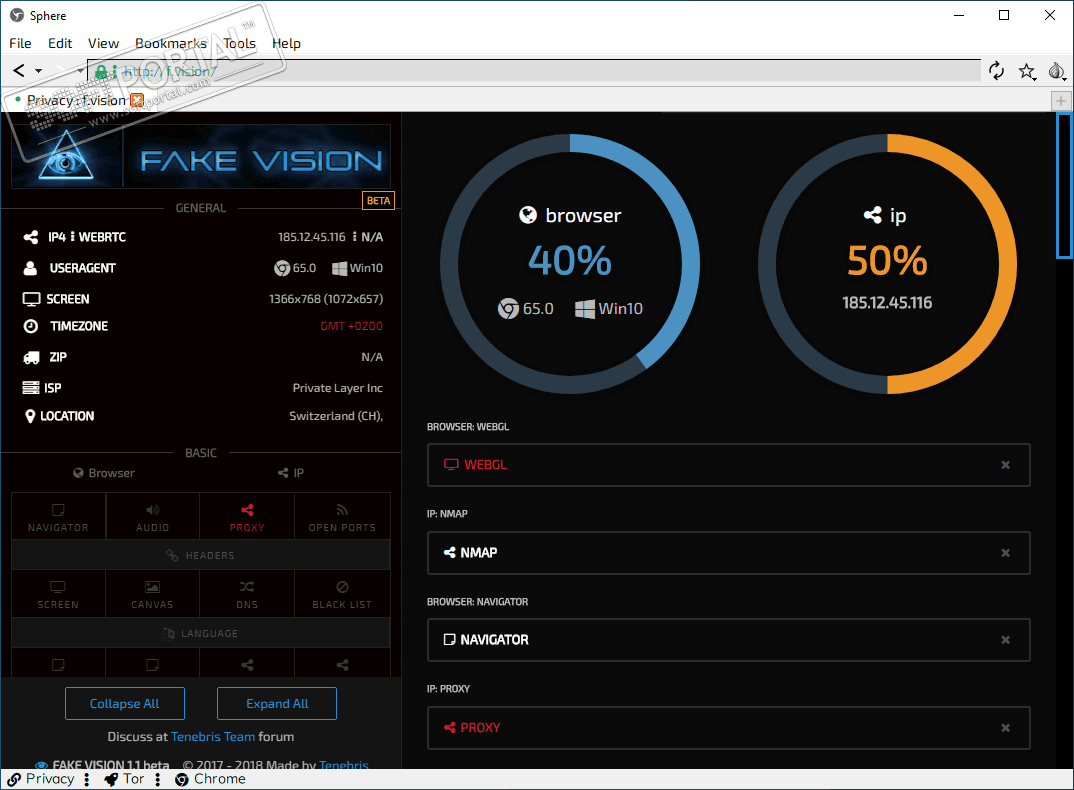Open the dots menu after Tor
Image resolution: width=1074 pixels, height=790 pixels.
[158, 780]
